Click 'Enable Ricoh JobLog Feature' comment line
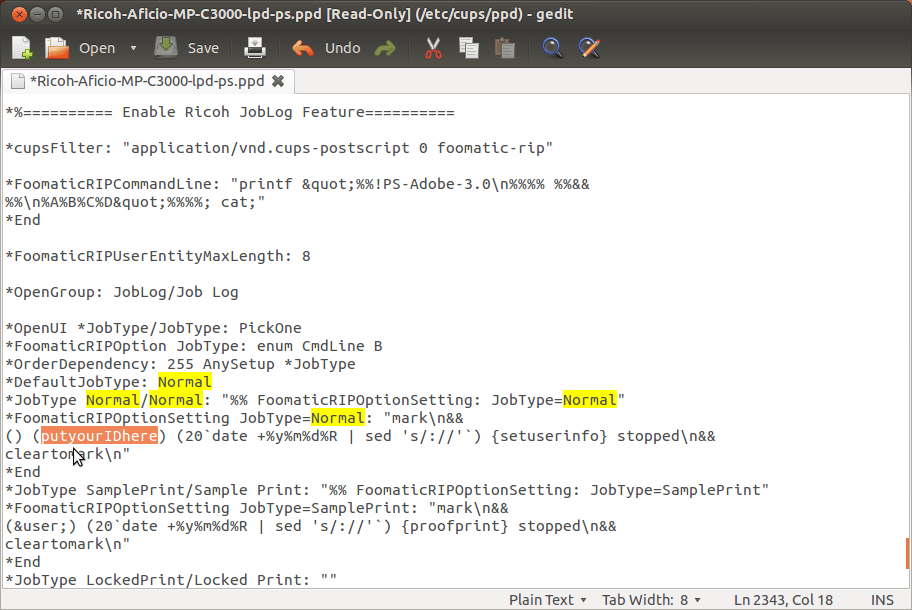 click(230, 112)
